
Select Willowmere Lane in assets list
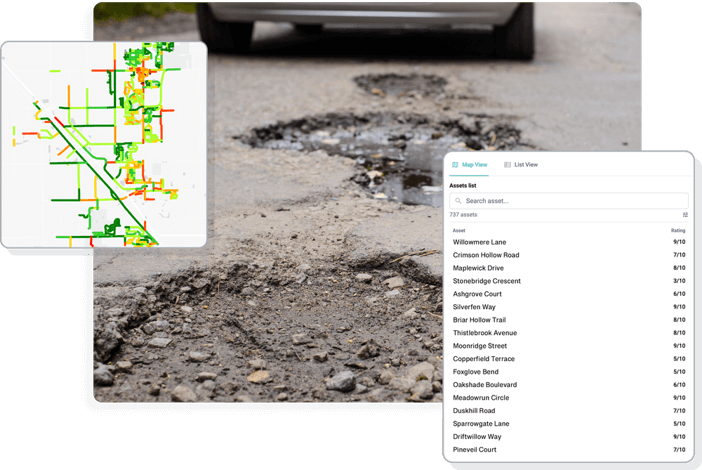click(480, 242)
